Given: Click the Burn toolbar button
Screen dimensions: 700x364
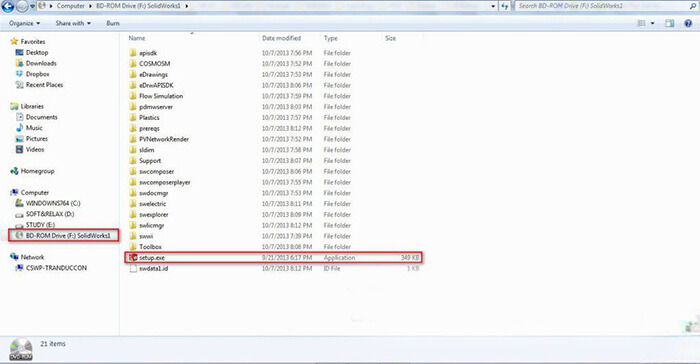Looking at the screenshot, I should pos(113,23).
